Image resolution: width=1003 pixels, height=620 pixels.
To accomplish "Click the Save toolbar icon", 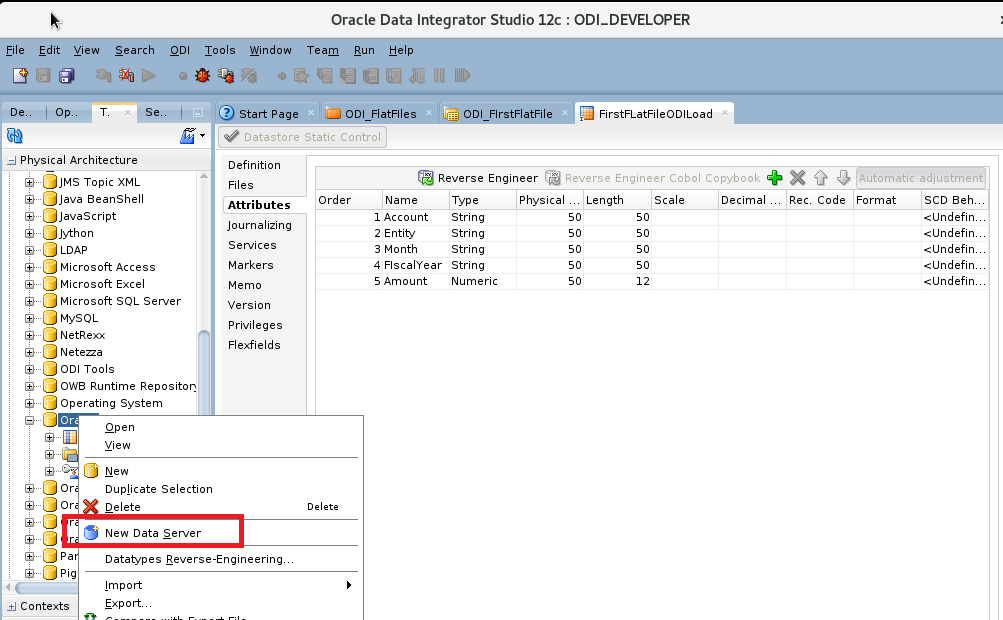I will (x=41, y=75).
